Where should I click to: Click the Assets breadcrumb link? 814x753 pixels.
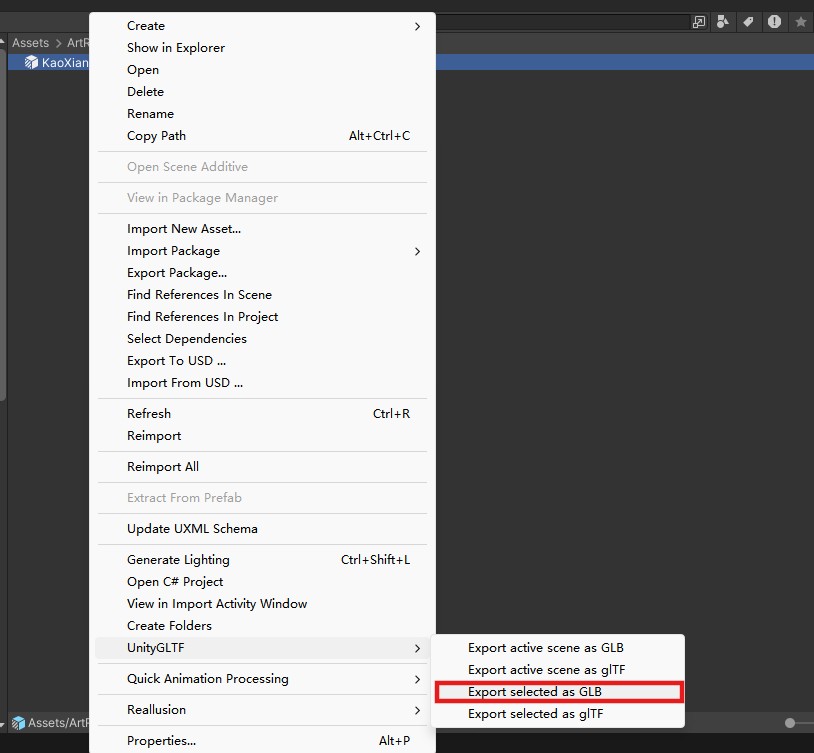pyautogui.click(x=30, y=43)
